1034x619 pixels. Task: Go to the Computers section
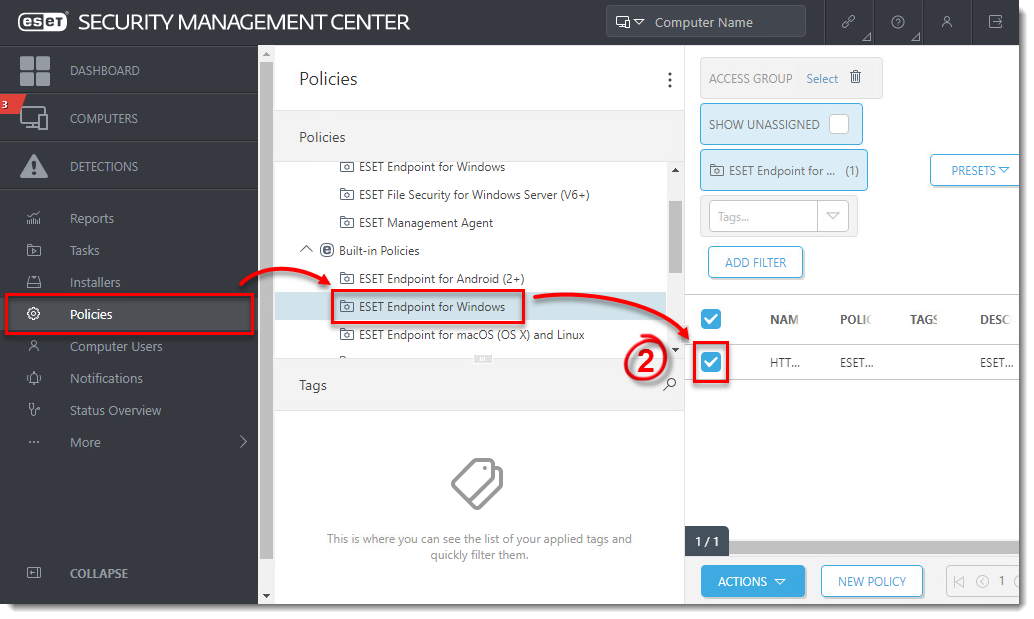pyautogui.click(x=104, y=119)
